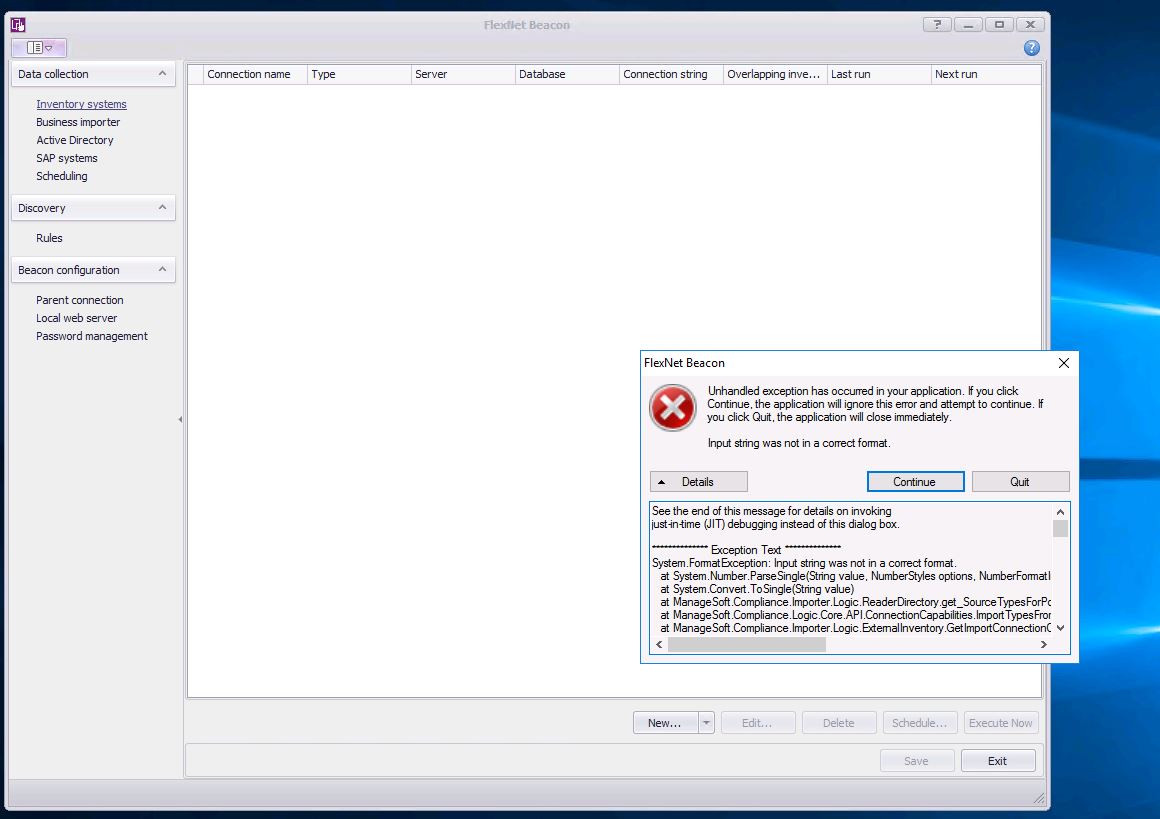
Task: Sort by Connection name column
Action: [x=255, y=74]
